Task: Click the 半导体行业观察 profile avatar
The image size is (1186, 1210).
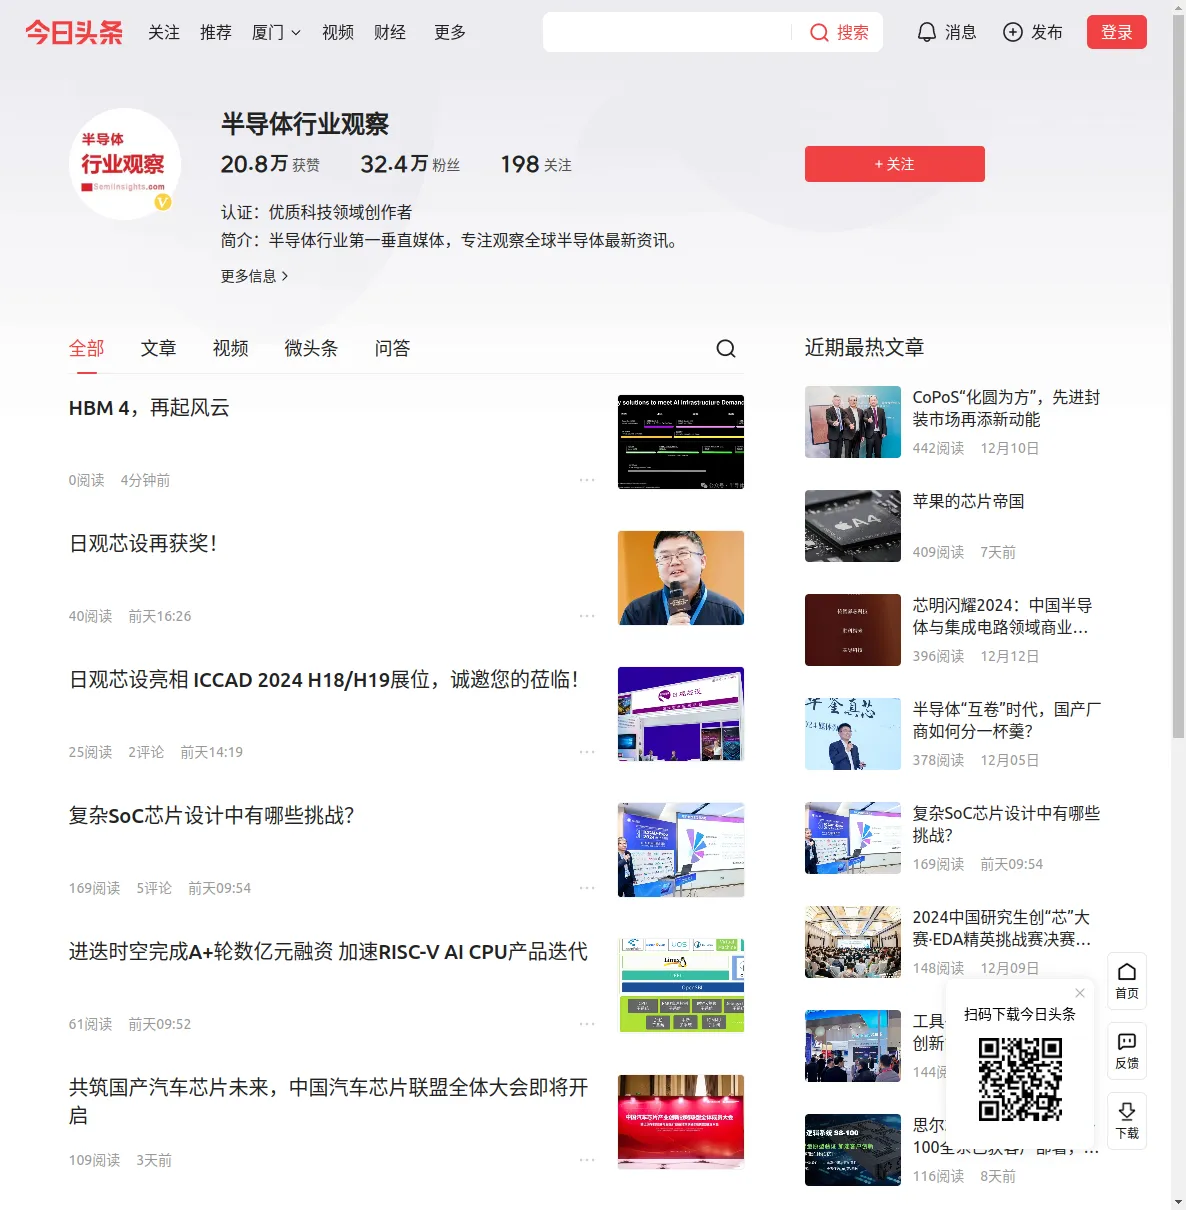Action: (125, 164)
